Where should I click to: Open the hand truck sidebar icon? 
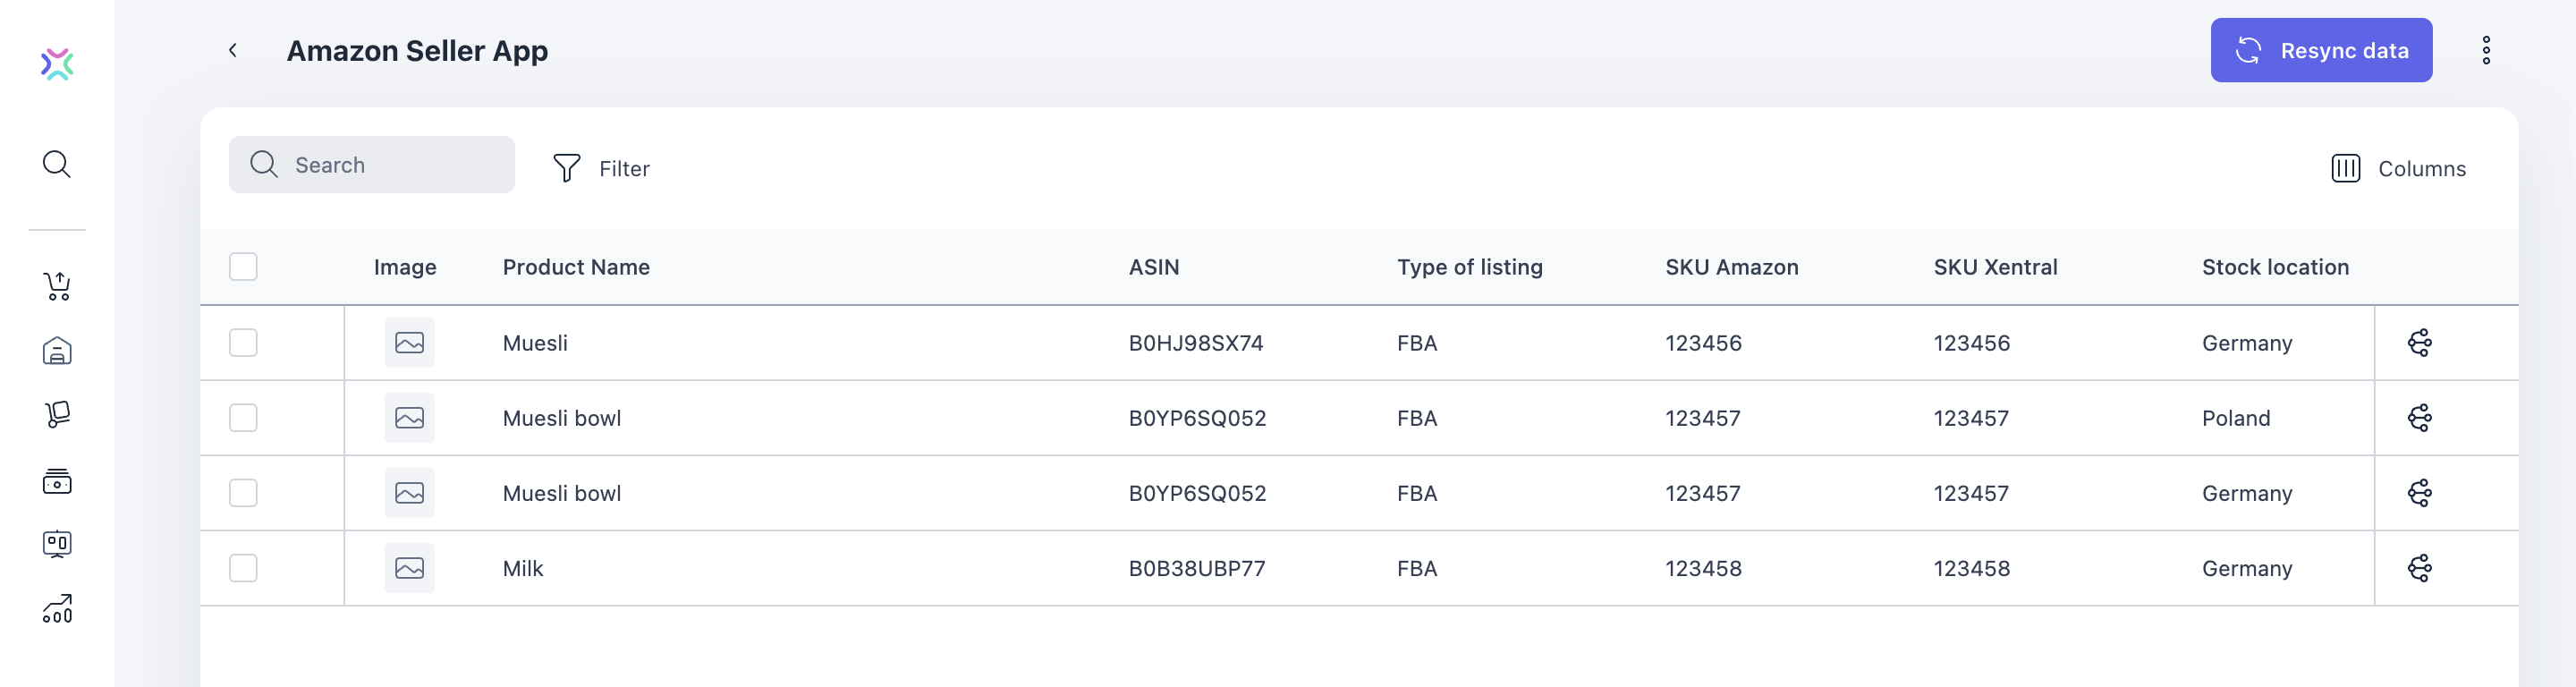tap(58, 414)
